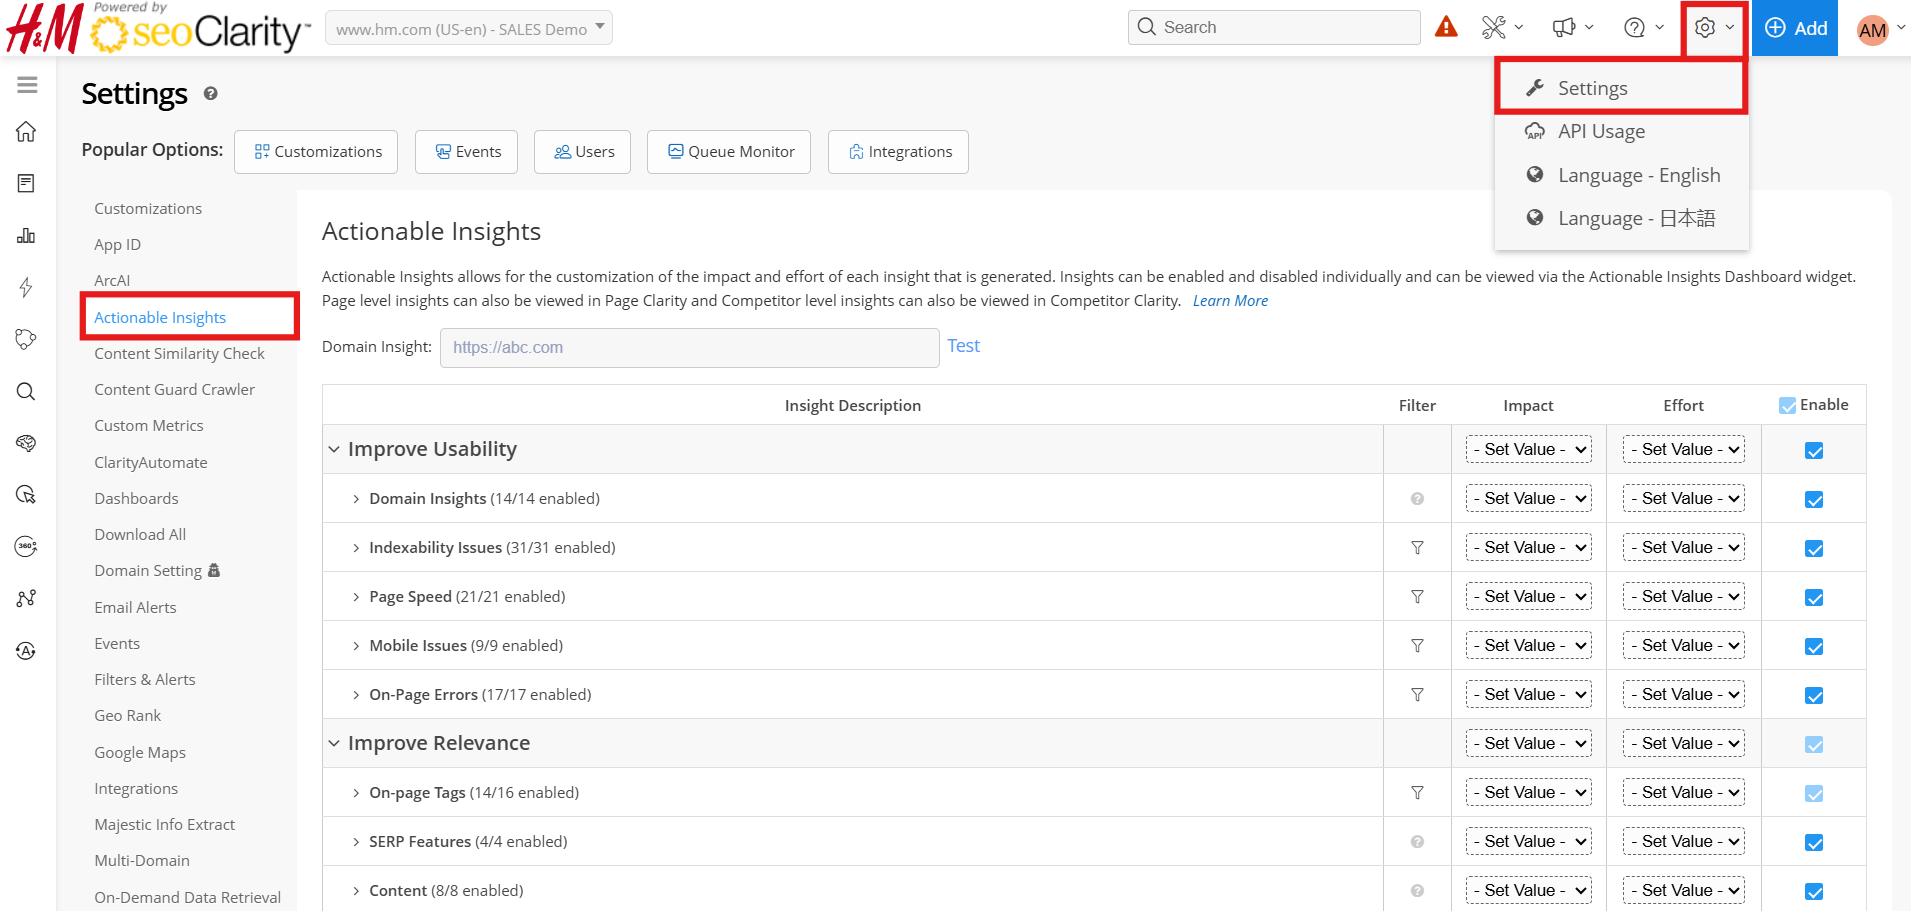
Task: Select API Usage from the dropdown menu
Action: coord(1601,132)
